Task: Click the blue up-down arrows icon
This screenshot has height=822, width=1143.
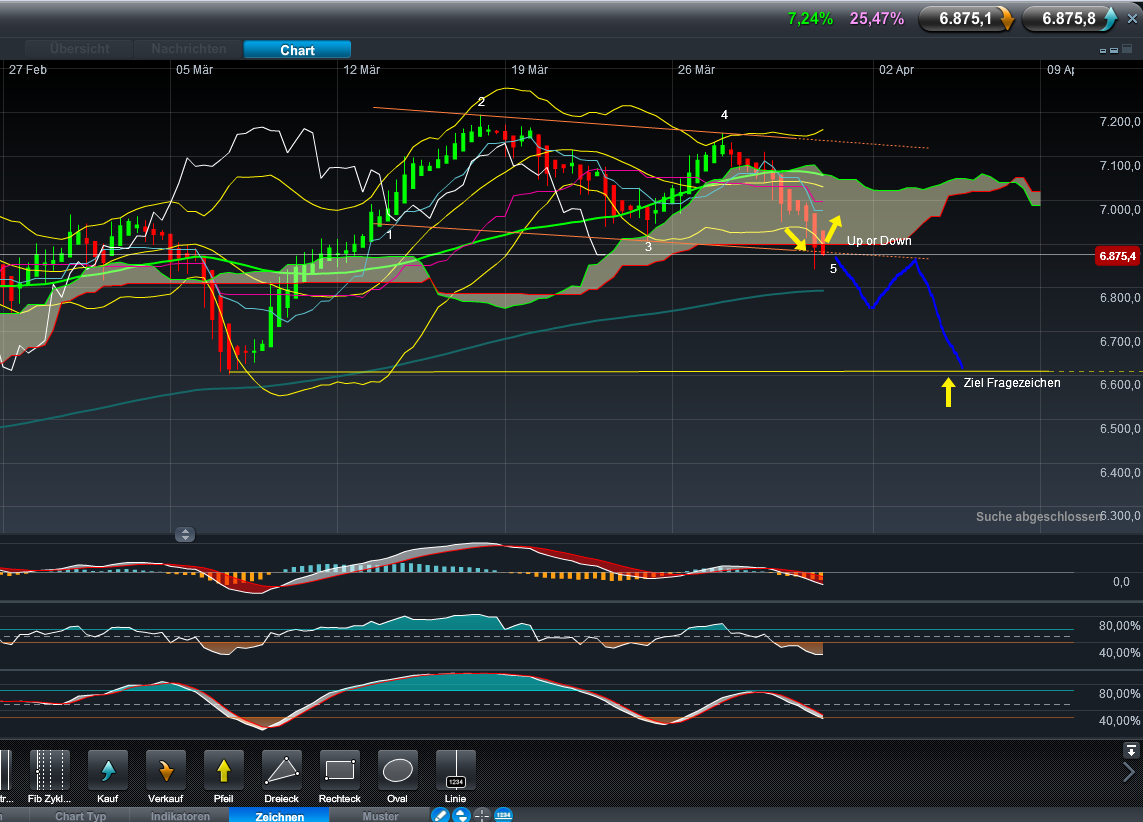Action: click(x=461, y=815)
